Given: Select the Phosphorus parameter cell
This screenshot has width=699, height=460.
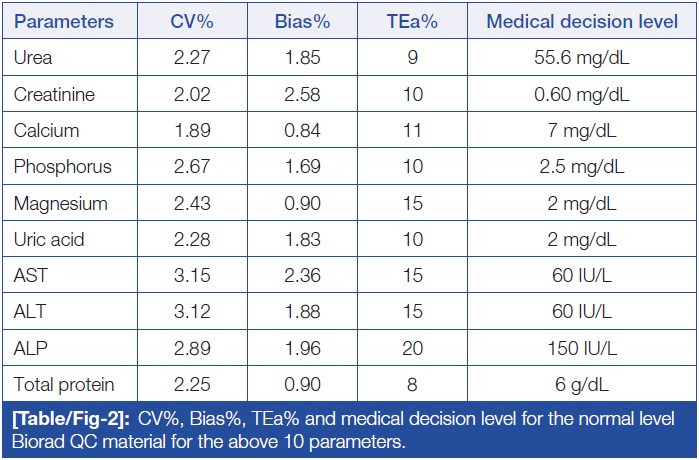Looking at the screenshot, I should point(55,166).
